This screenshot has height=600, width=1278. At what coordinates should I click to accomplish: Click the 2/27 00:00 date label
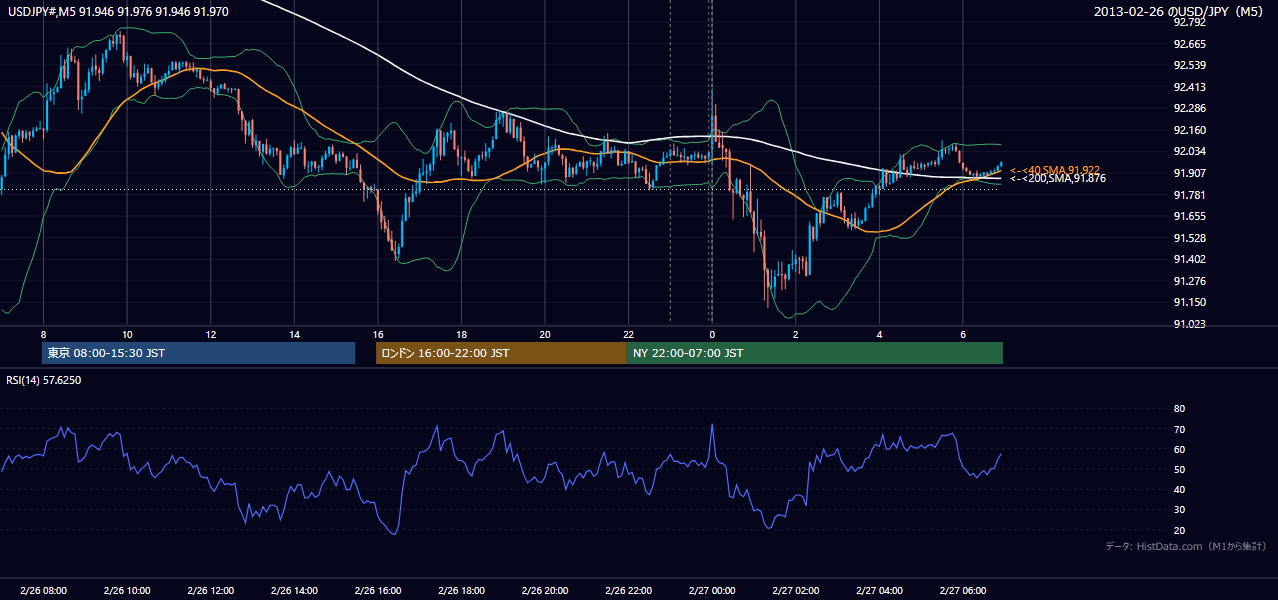[x=712, y=591]
